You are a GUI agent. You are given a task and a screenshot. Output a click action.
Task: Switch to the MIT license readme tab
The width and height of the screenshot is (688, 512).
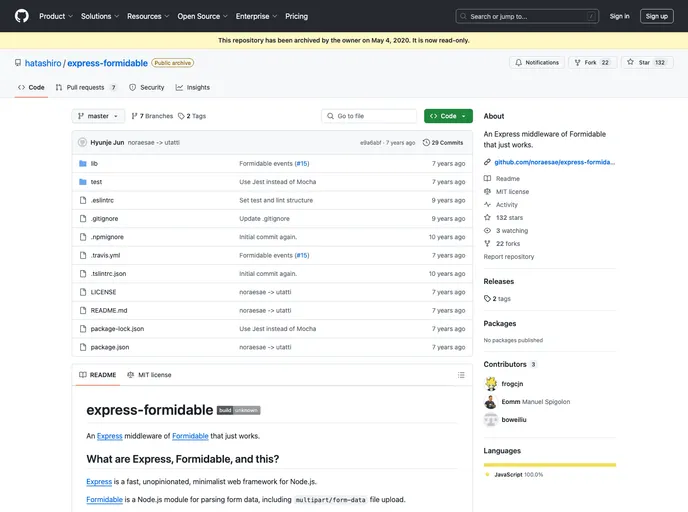pos(149,375)
